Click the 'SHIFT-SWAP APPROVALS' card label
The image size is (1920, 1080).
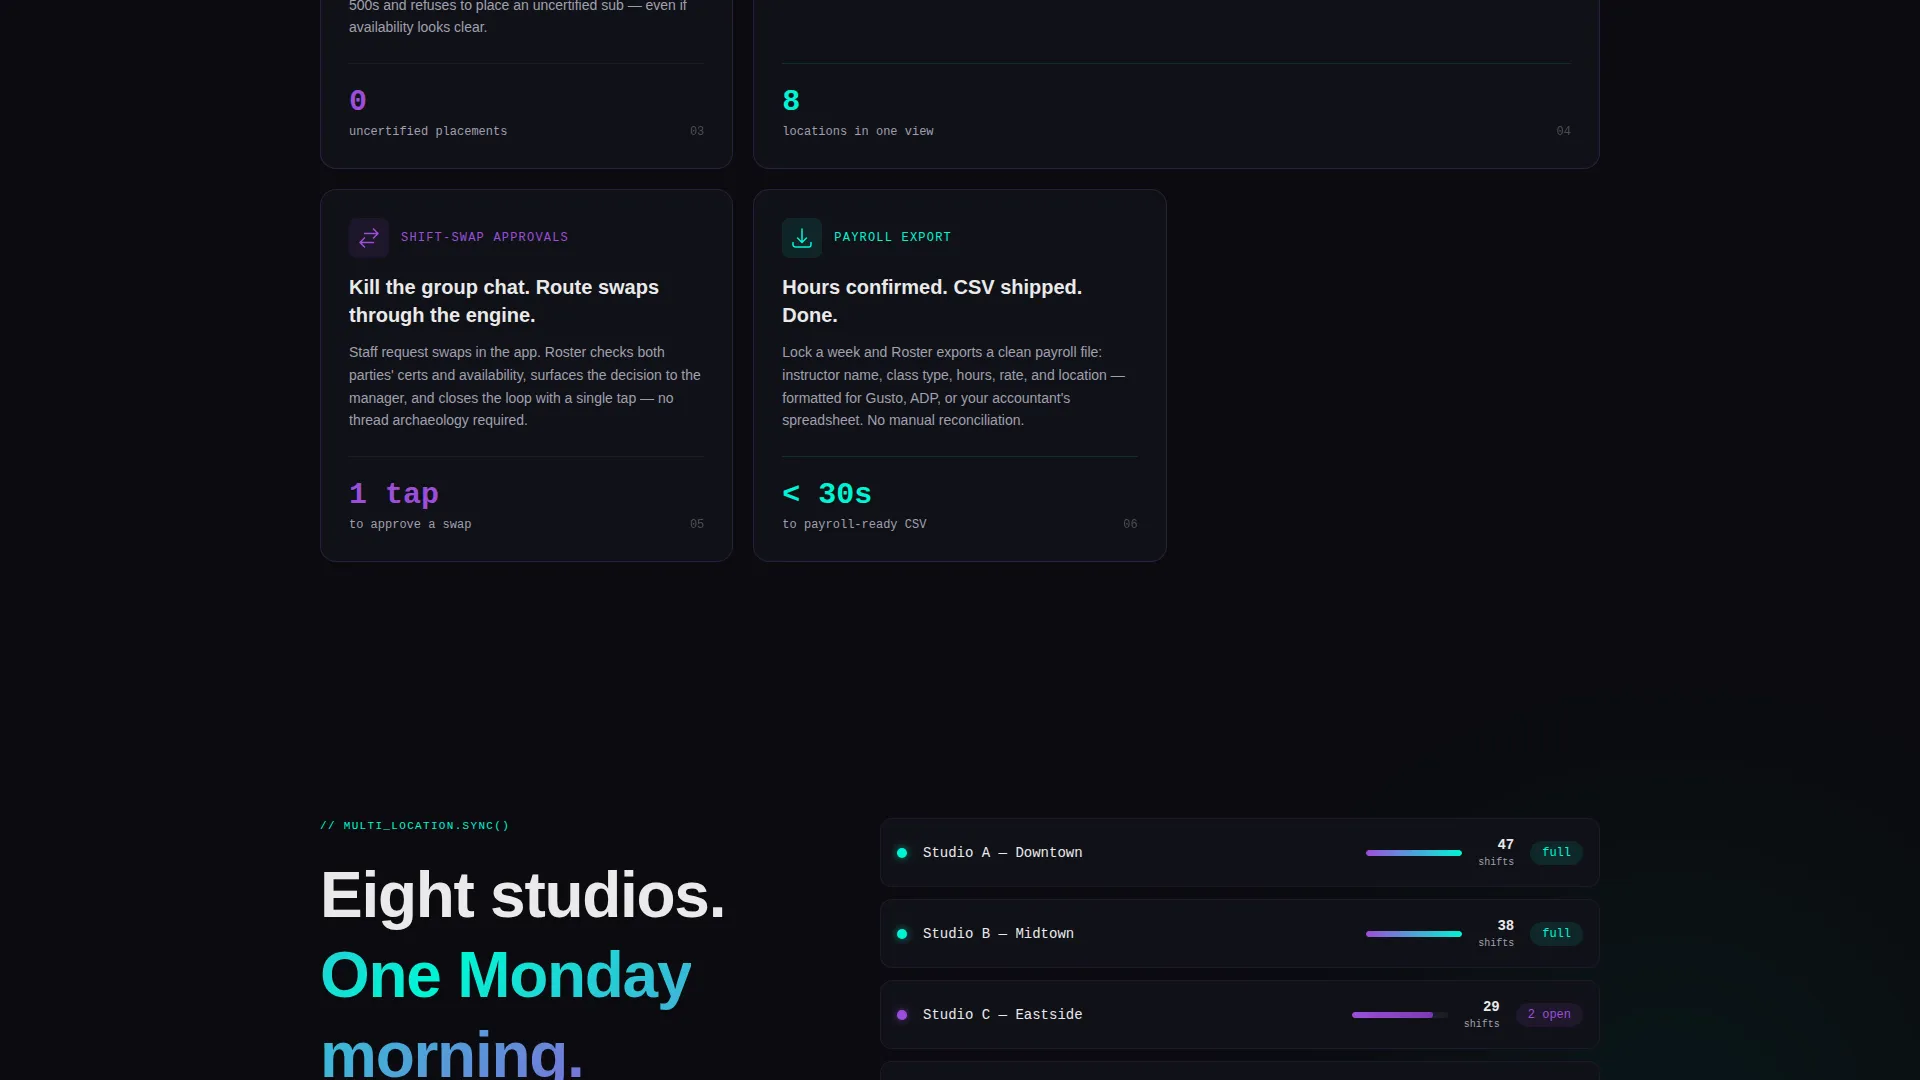pyautogui.click(x=484, y=238)
